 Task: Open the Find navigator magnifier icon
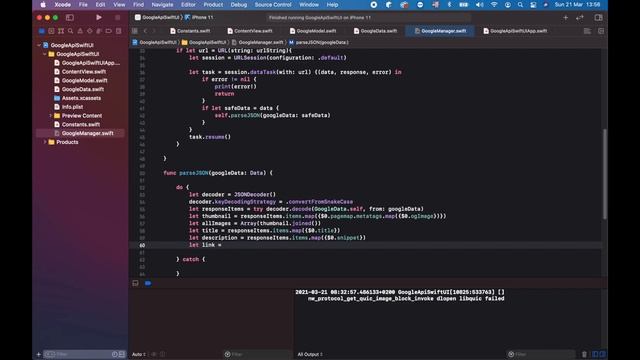coord(70,31)
